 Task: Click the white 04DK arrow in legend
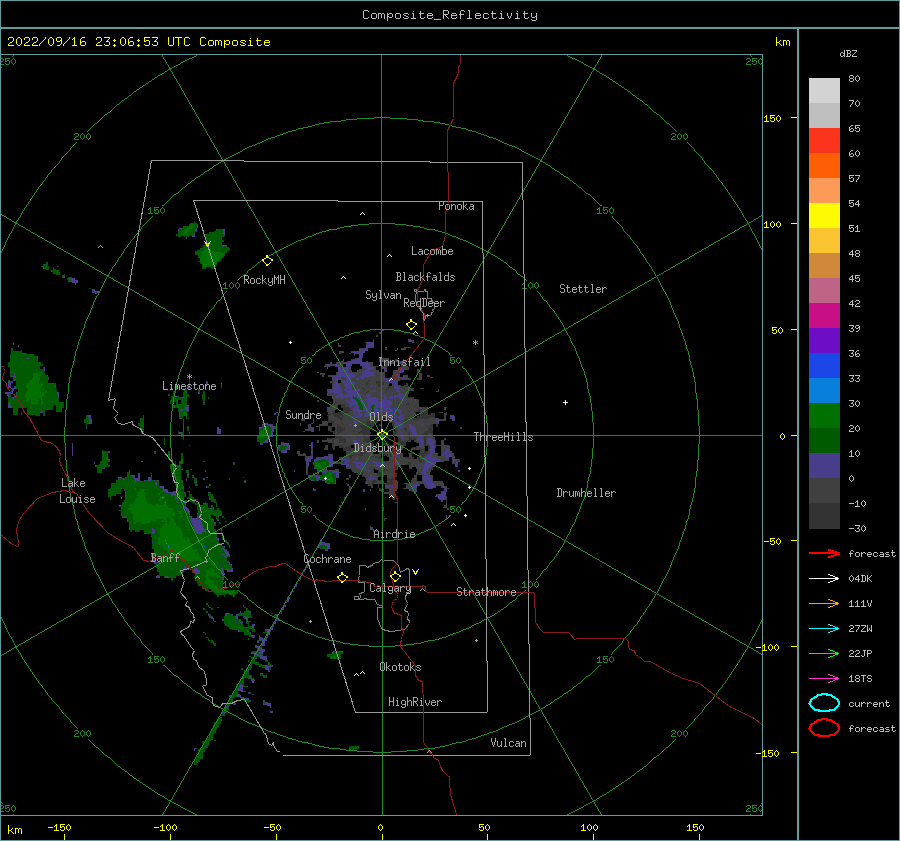(824, 578)
